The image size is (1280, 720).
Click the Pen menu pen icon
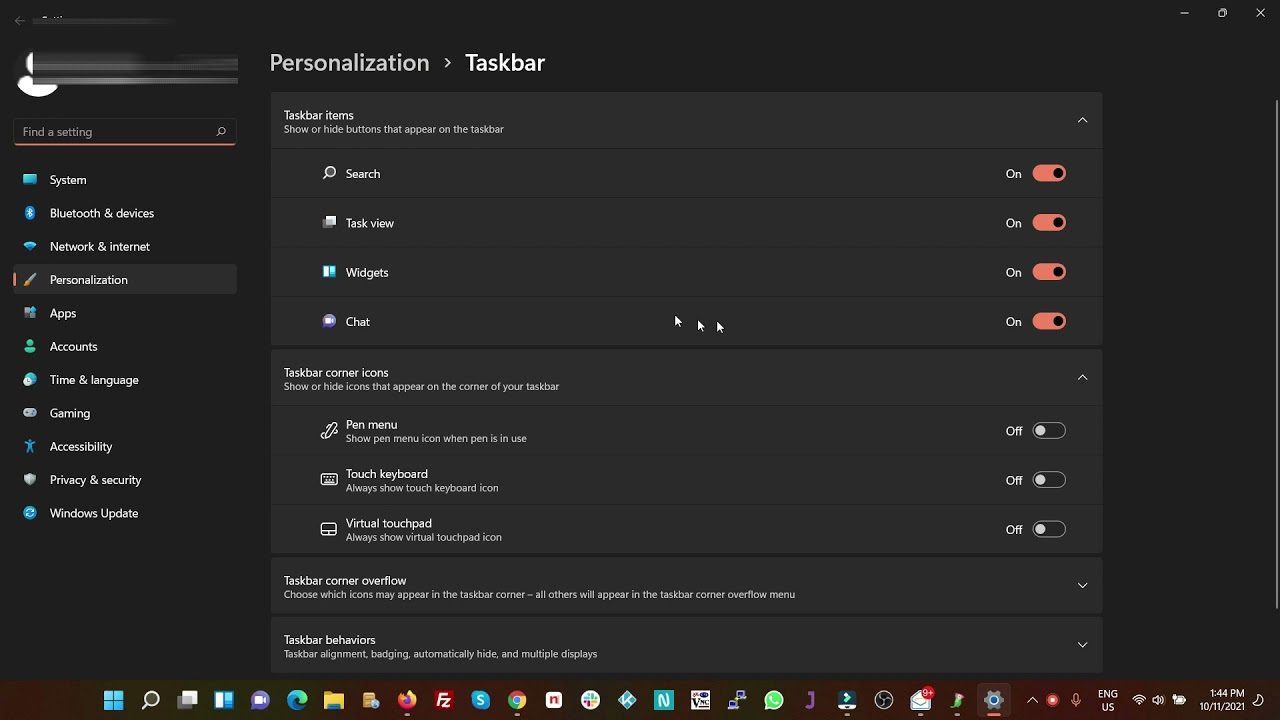click(x=329, y=431)
